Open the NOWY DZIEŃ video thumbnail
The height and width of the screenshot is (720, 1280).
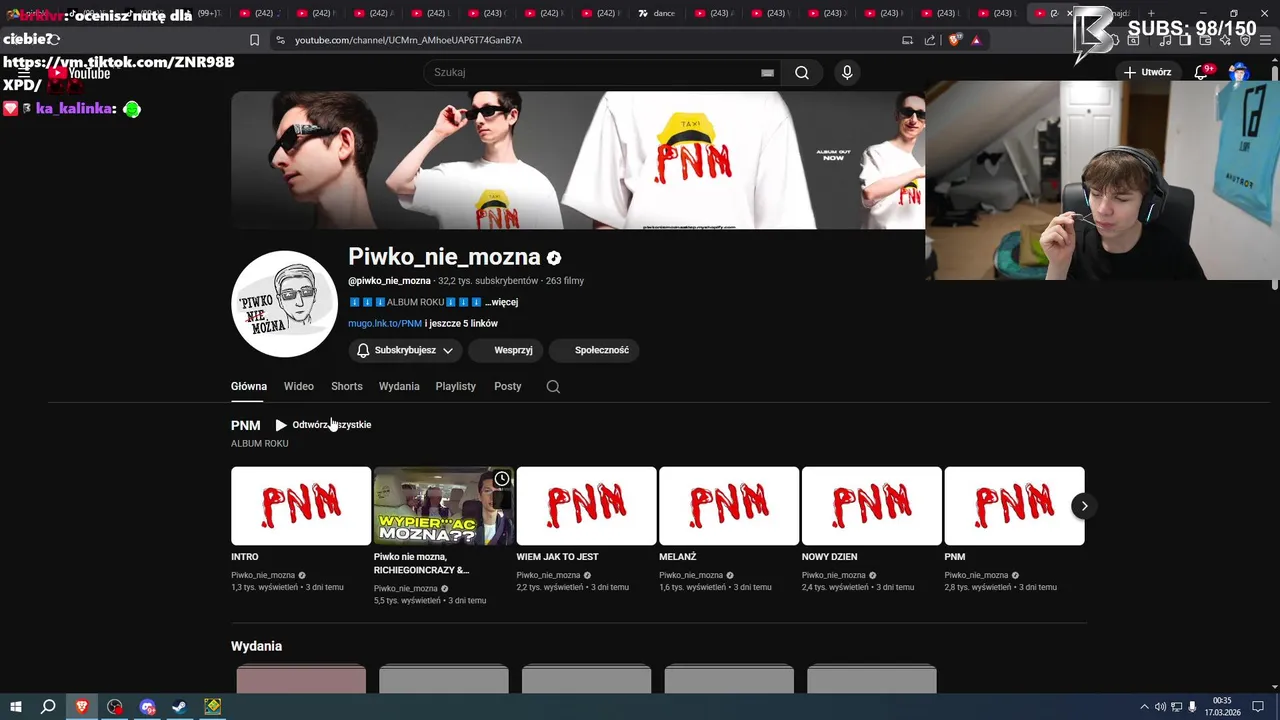[872, 506]
